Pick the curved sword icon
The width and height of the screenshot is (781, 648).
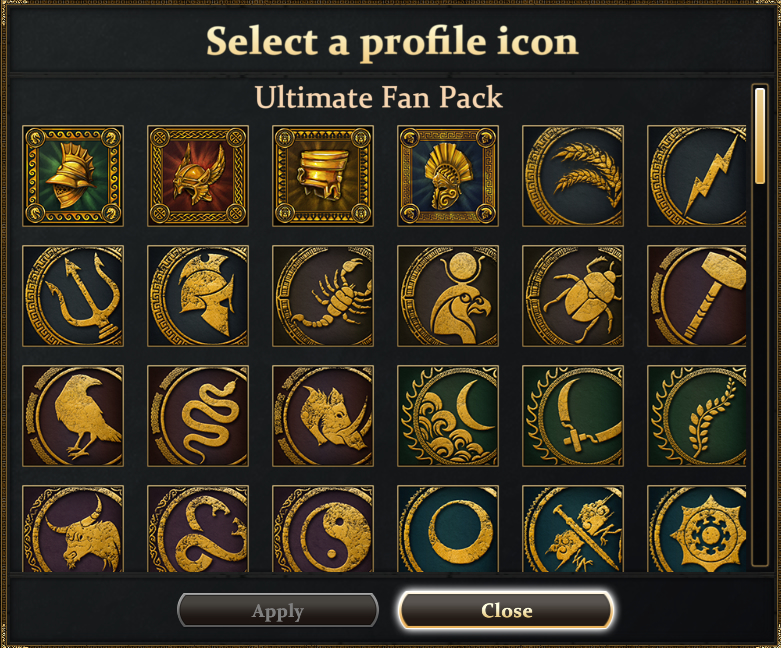click(x=573, y=415)
